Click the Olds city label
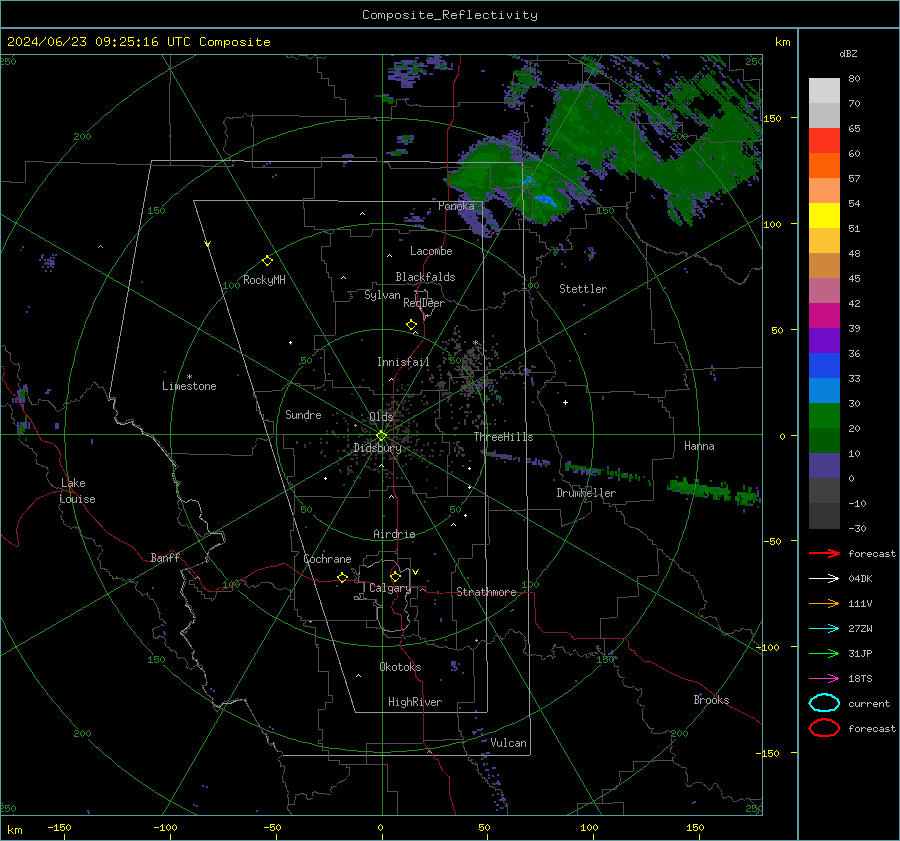This screenshot has width=900, height=841. coord(381,417)
